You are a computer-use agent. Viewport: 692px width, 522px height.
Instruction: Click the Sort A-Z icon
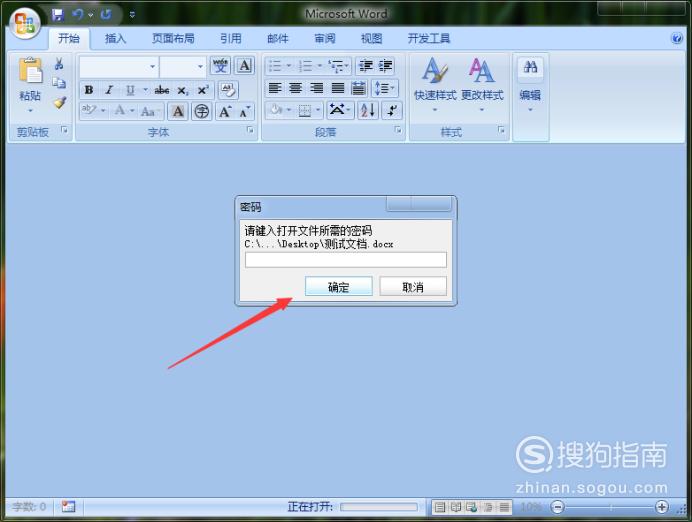pyautogui.click(x=367, y=110)
